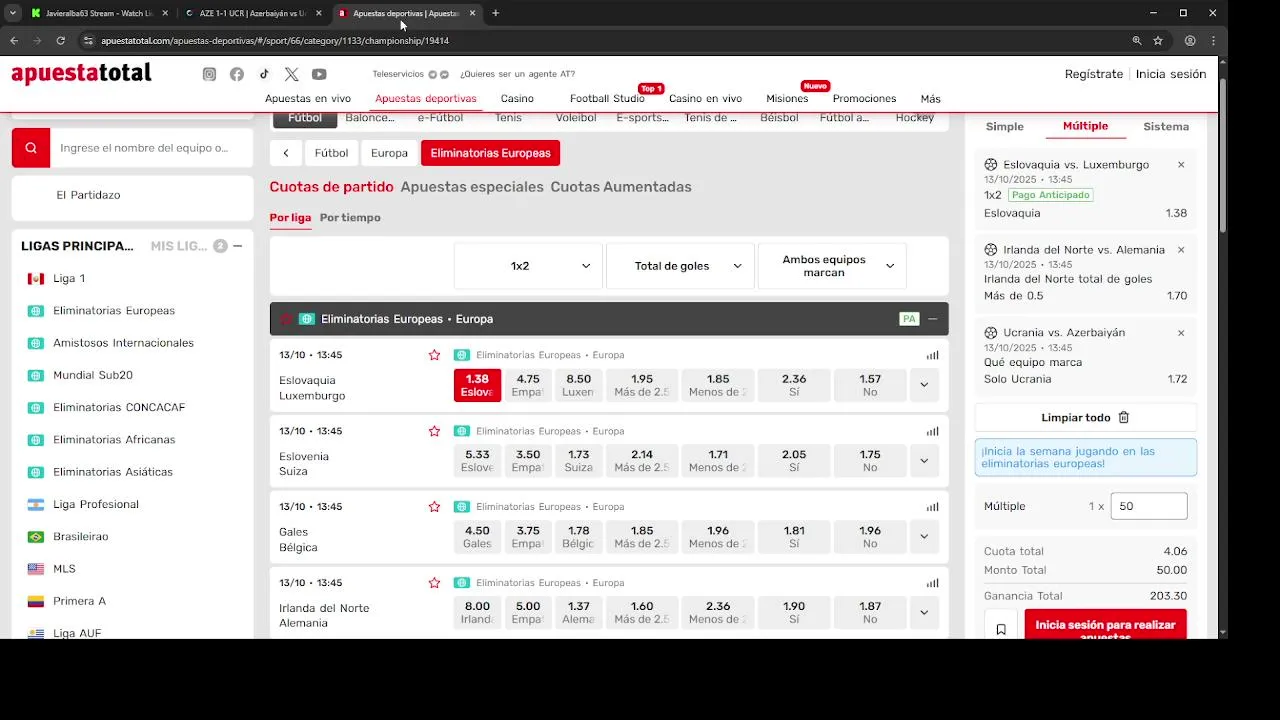Toggle the selected 1.38 Eslovaquia odds
This screenshot has height=720, width=1280.
(477, 385)
